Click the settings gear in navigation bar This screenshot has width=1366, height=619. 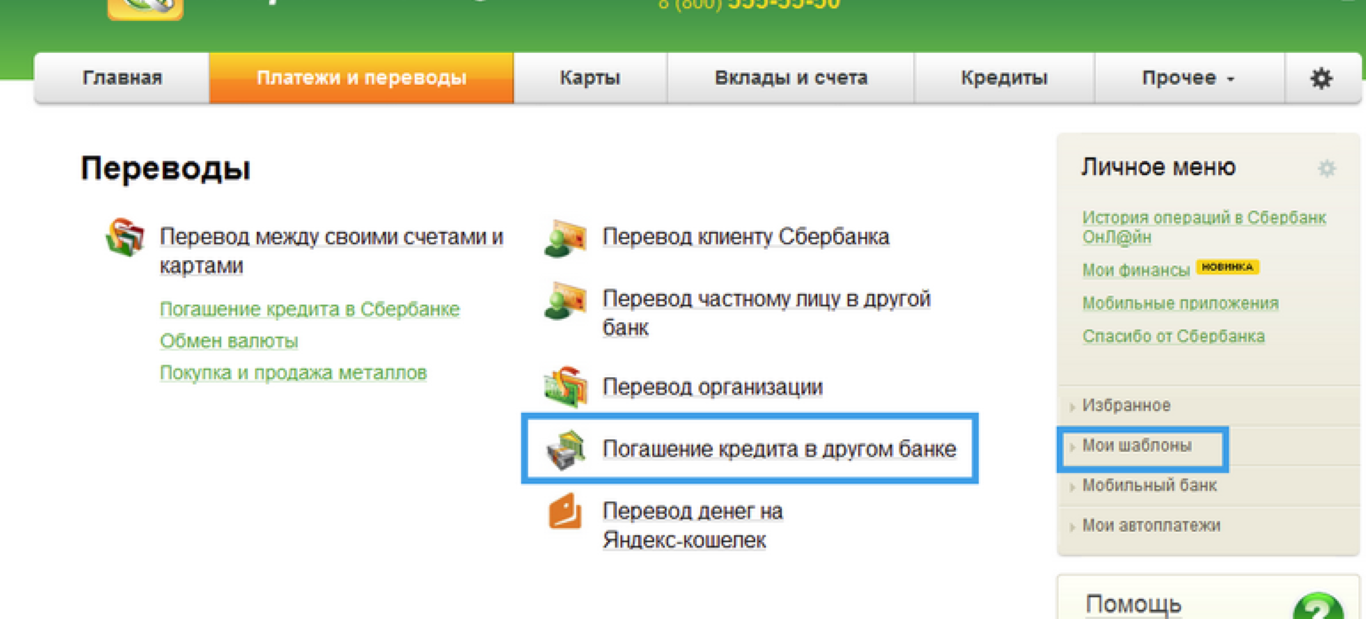(x=1321, y=78)
